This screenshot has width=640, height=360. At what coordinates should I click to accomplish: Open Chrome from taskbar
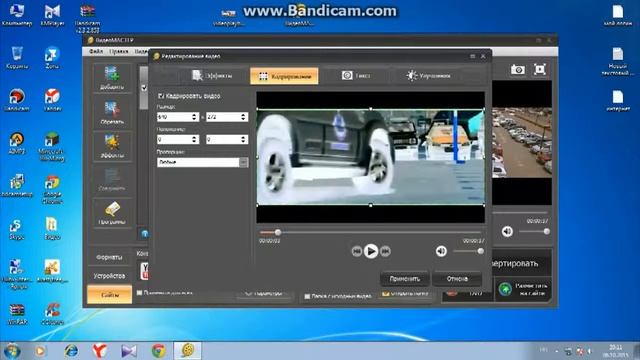(x=158, y=351)
